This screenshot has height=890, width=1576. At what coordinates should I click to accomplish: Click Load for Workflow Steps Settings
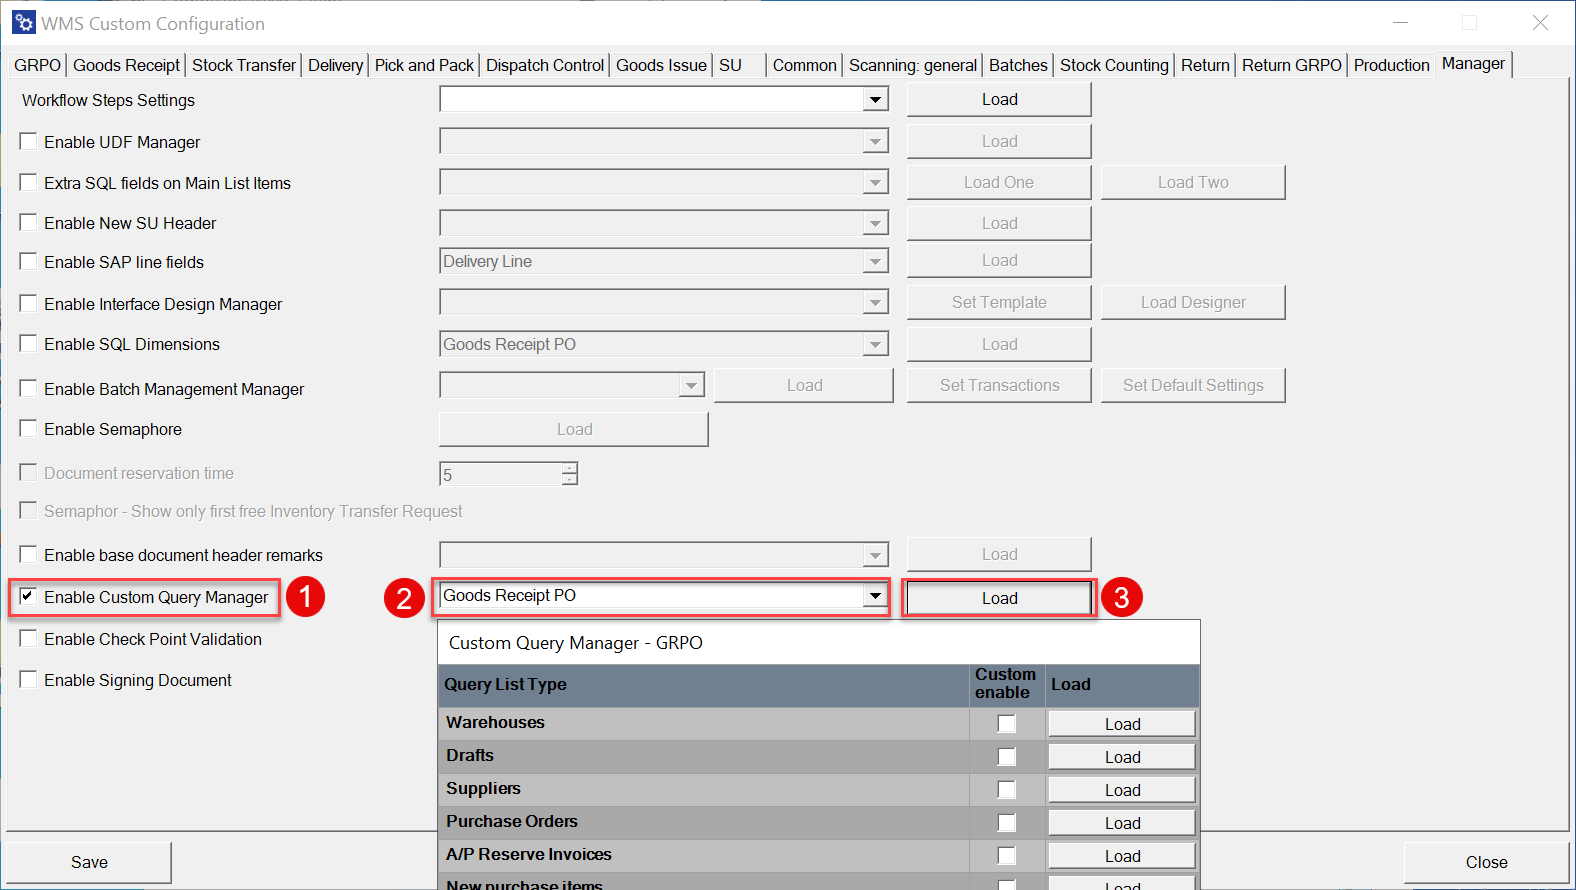pos(999,99)
